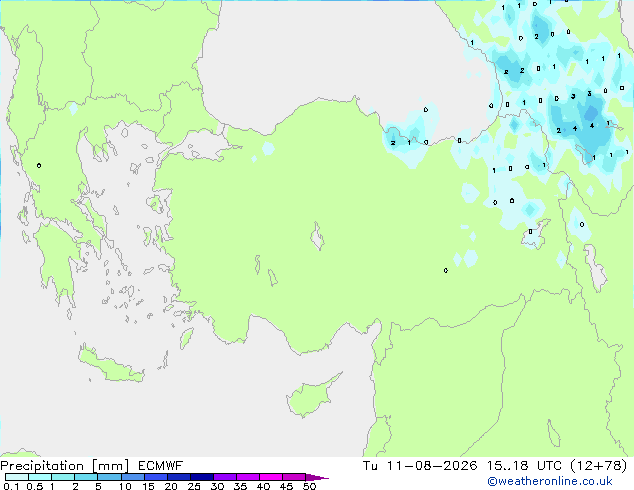Screen dimensions: 634x490
Task: Click the legend scale label 0.1
Action: tap(11, 486)
